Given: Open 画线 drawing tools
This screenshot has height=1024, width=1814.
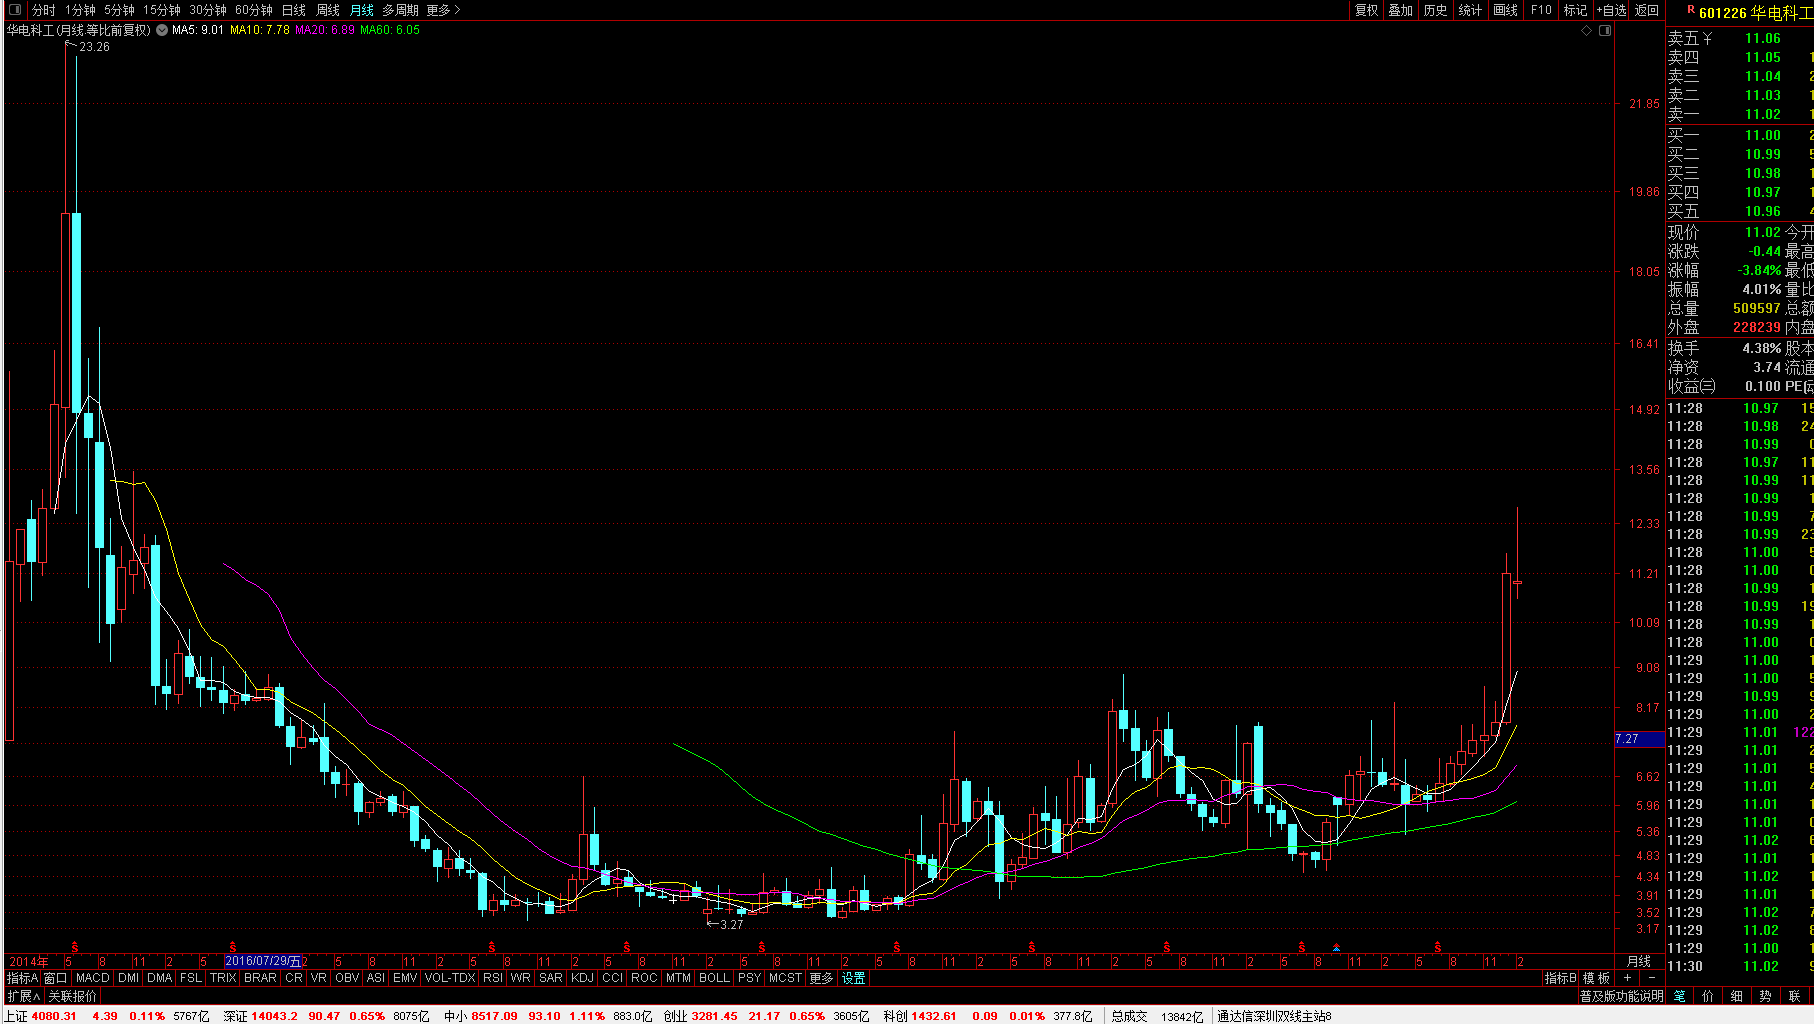Looking at the screenshot, I should [1505, 10].
